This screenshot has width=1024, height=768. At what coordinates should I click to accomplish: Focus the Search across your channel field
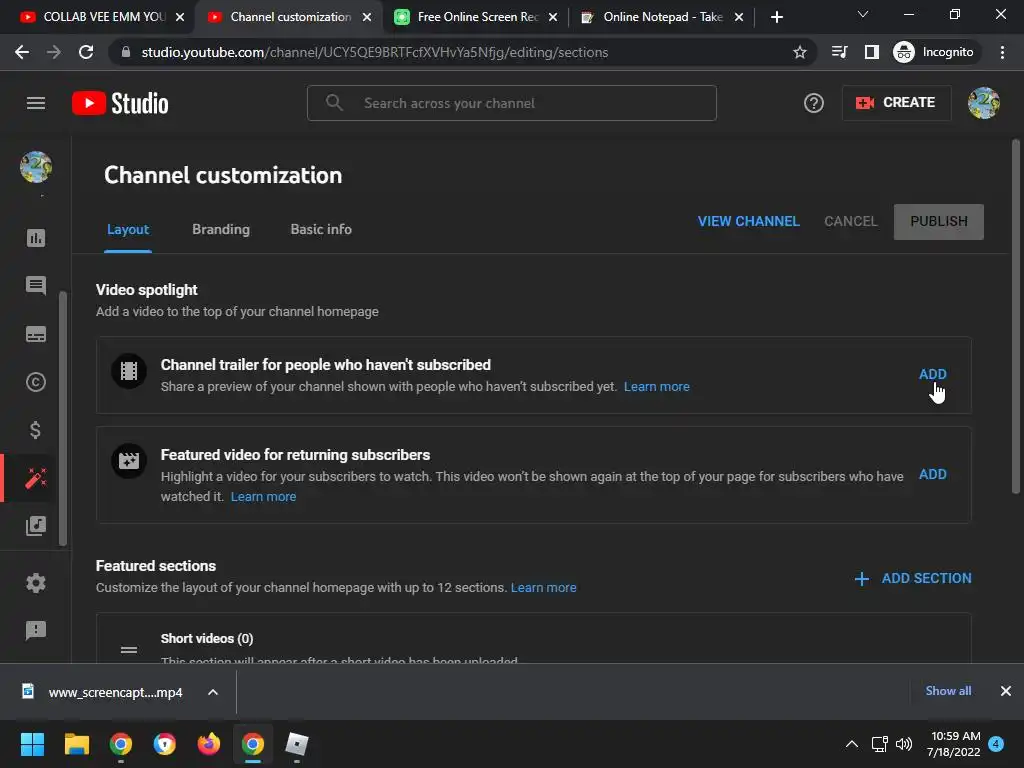tap(511, 103)
